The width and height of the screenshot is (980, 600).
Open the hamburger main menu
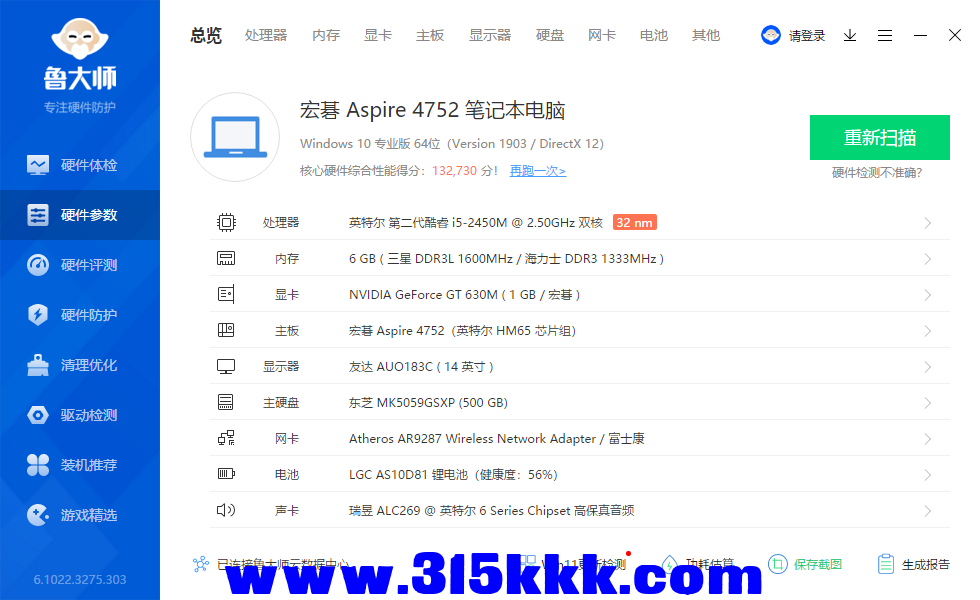885,36
